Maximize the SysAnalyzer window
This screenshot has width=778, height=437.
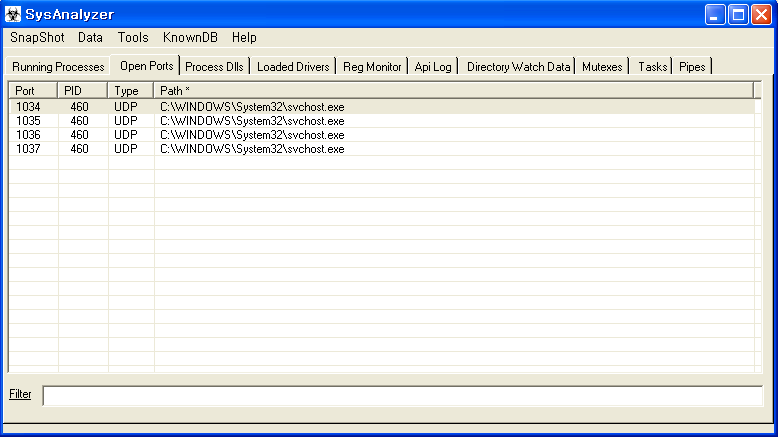click(738, 14)
